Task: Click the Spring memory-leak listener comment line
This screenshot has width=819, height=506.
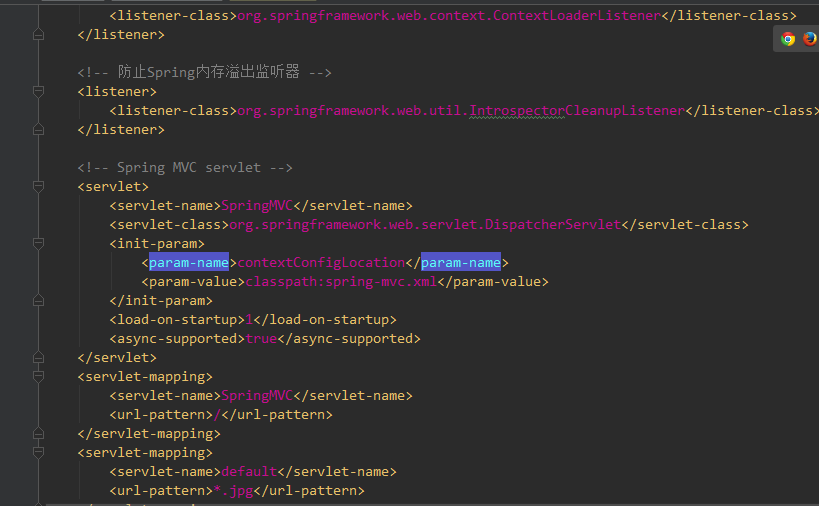Action: click(204, 72)
